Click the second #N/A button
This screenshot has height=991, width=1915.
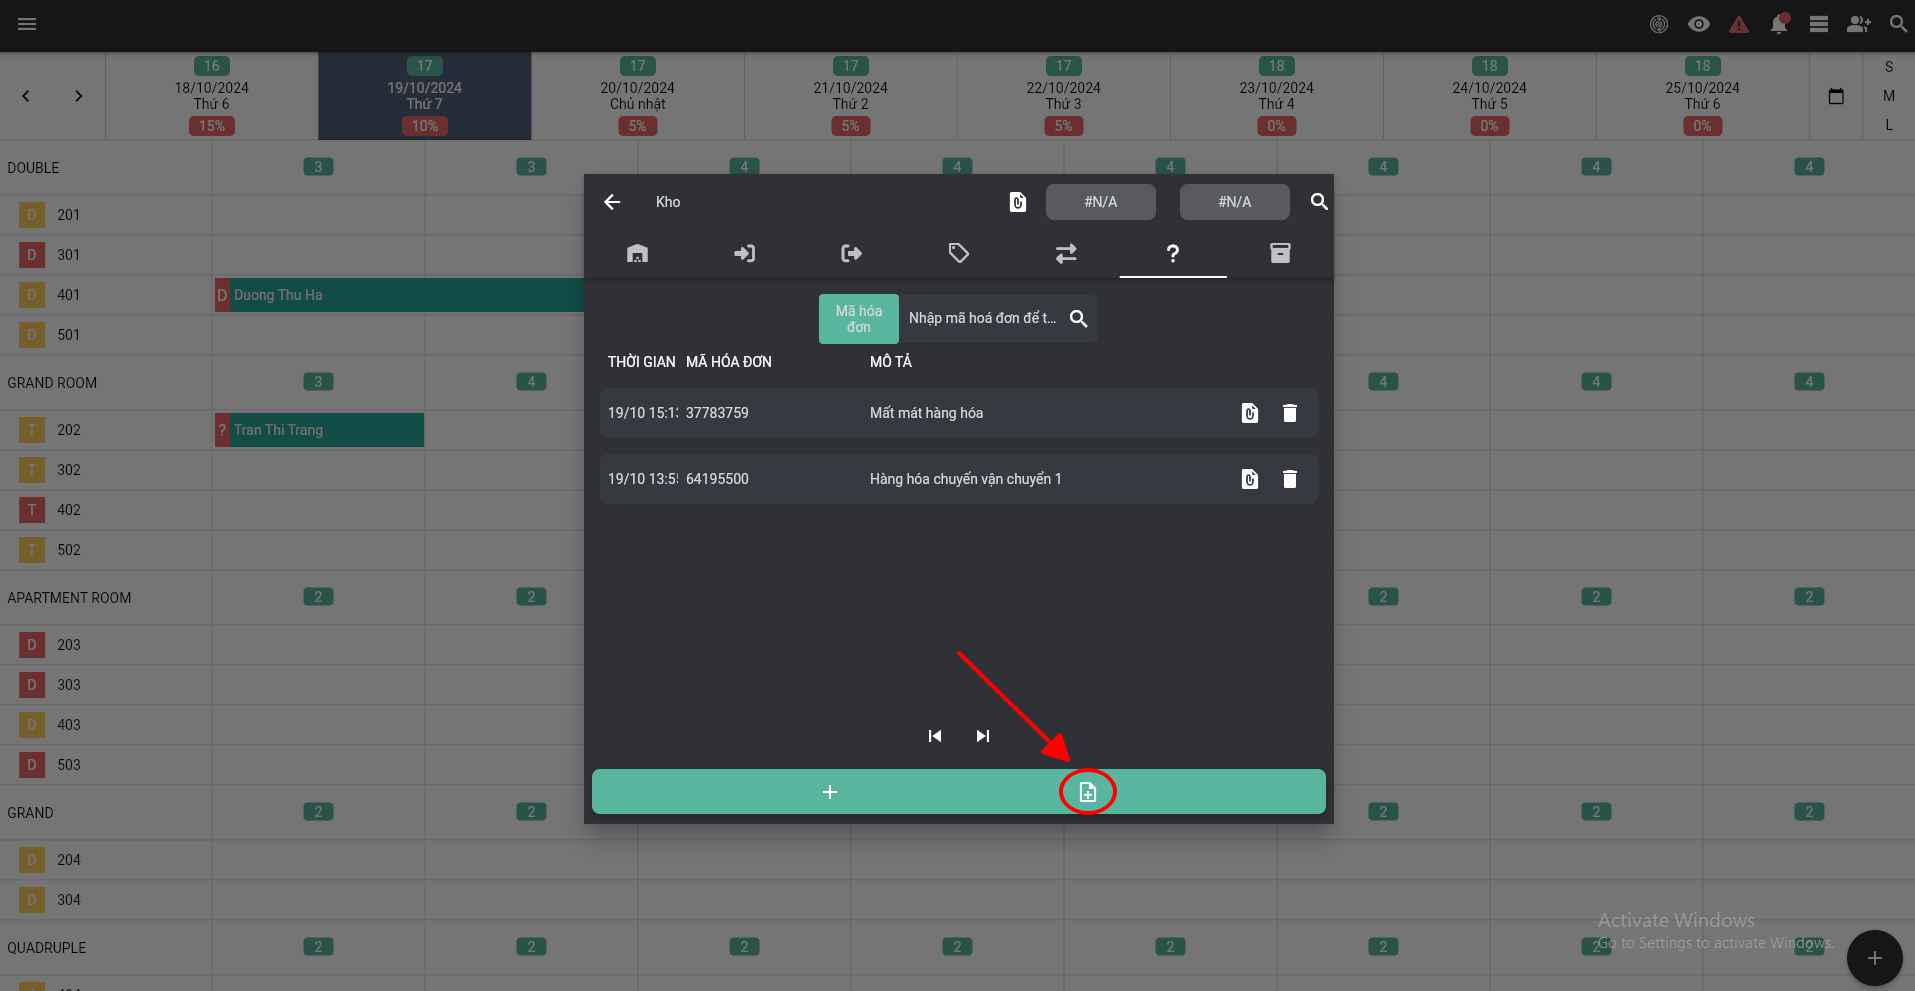point(1235,202)
